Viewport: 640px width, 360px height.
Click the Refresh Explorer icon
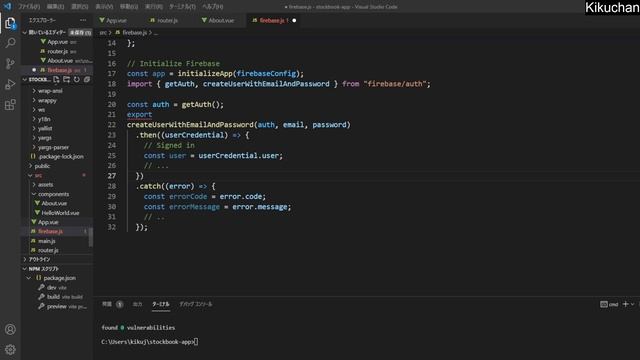pos(77,80)
